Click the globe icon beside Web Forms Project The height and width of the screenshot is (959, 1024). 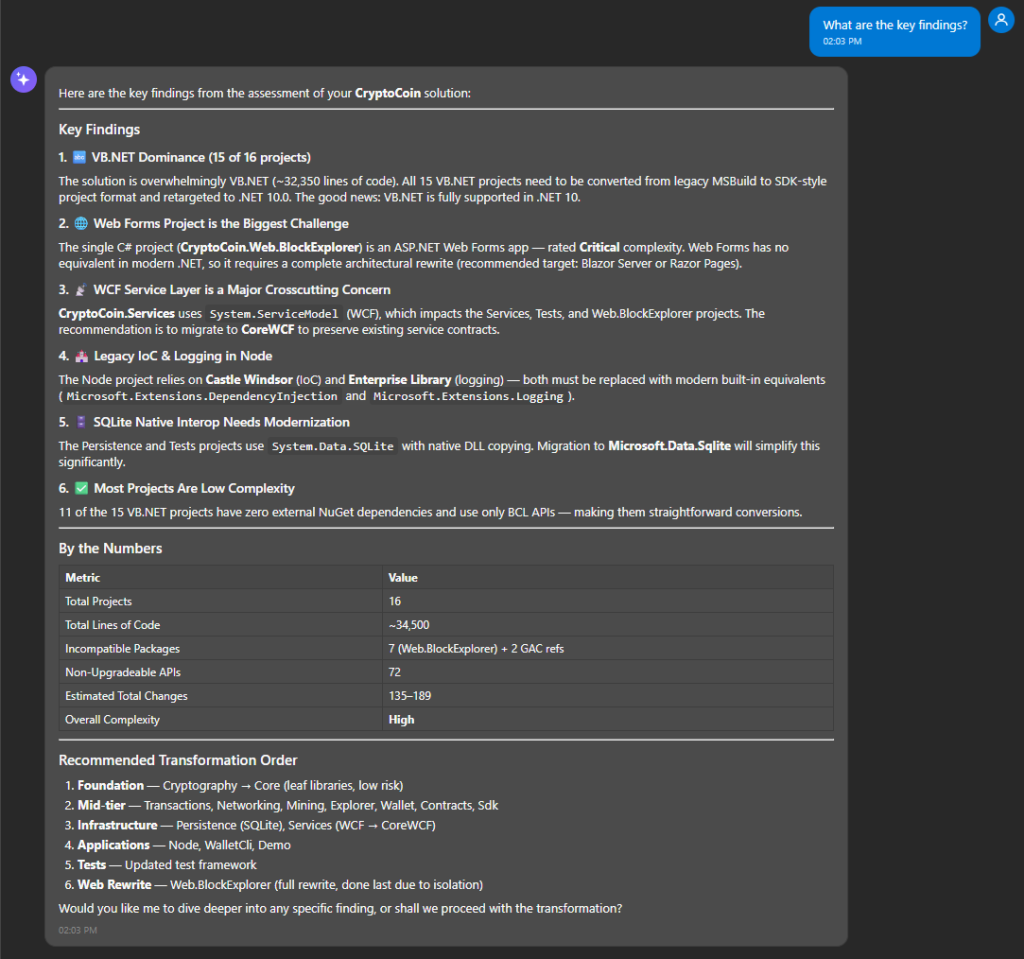tap(81, 223)
